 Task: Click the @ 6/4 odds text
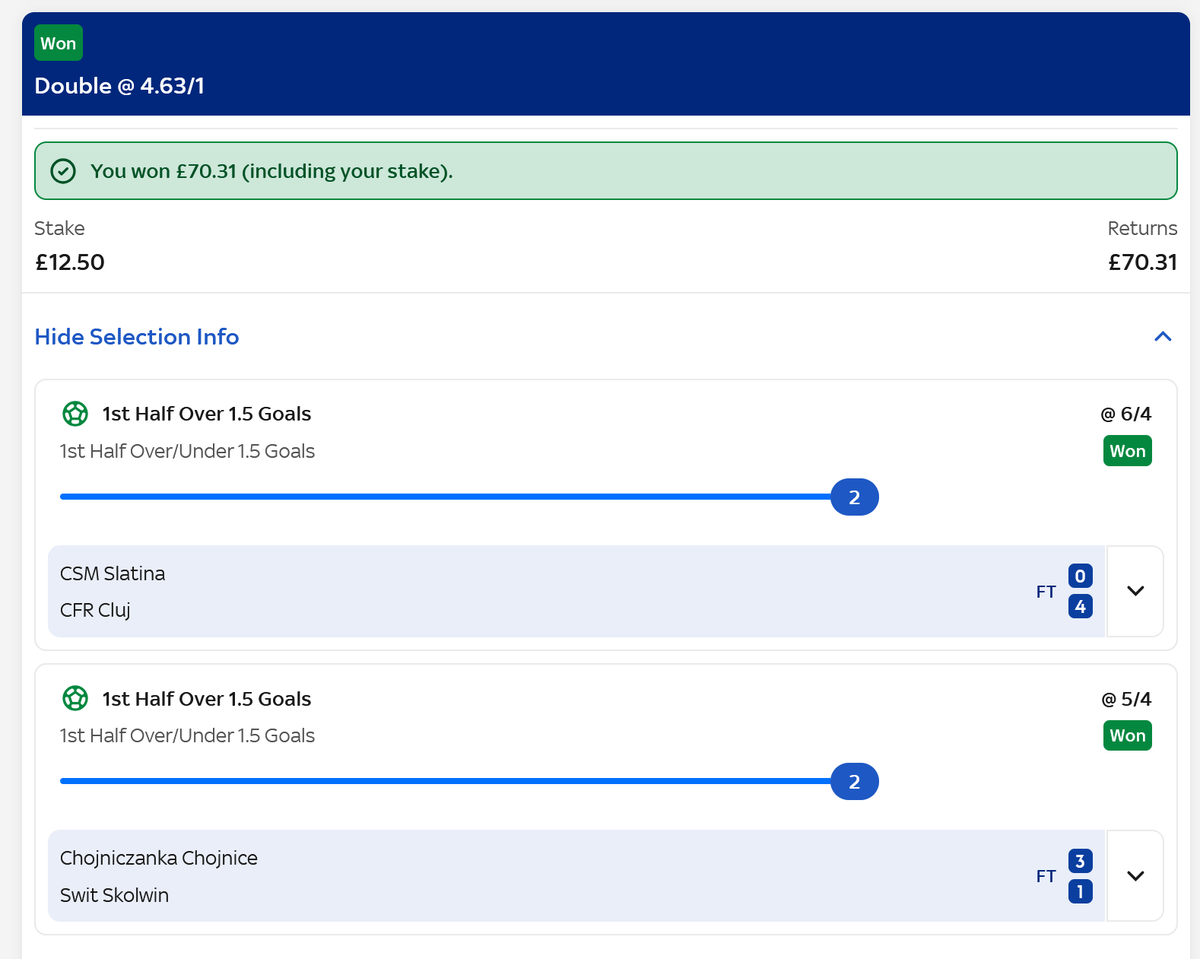coord(1126,414)
